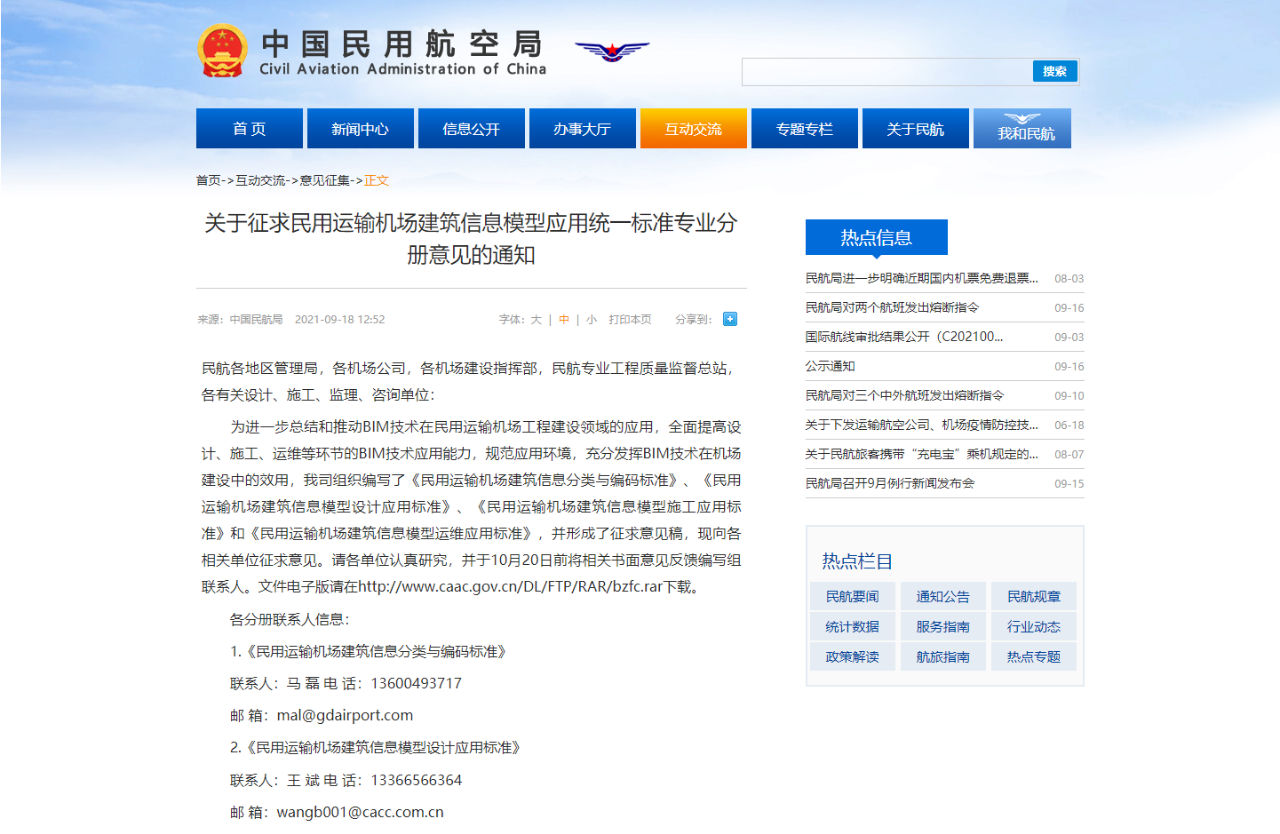The width and height of the screenshot is (1280, 834).
Task: Click 意见征集 in the breadcrumb
Action: click(325, 181)
